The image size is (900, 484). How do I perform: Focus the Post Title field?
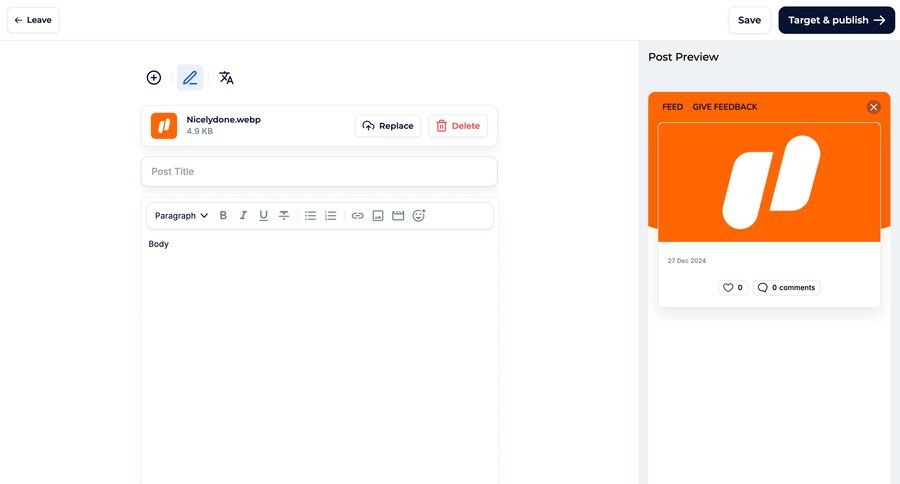coord(319,172)
